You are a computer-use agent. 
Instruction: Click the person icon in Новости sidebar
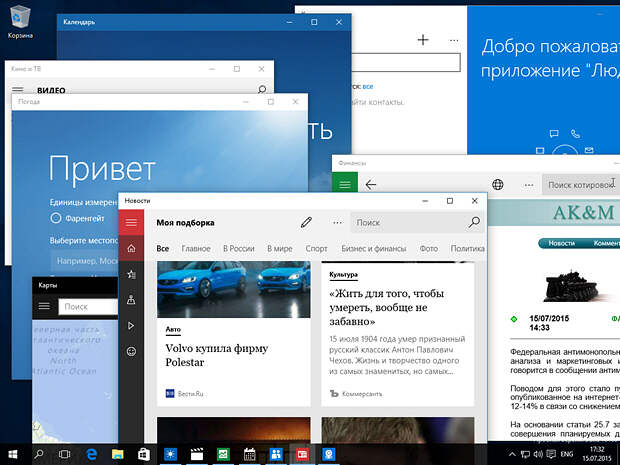click(x=131, y=300)
